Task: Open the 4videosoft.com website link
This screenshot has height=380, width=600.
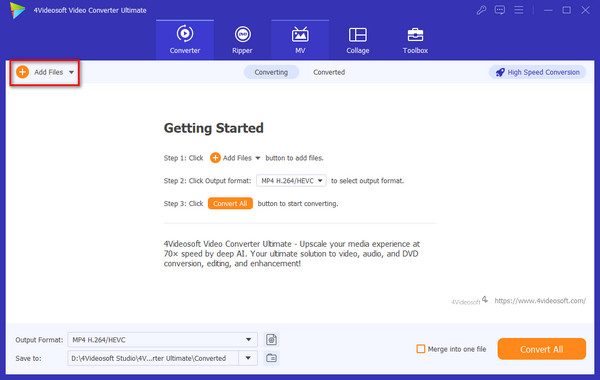Action: (540, 301)
